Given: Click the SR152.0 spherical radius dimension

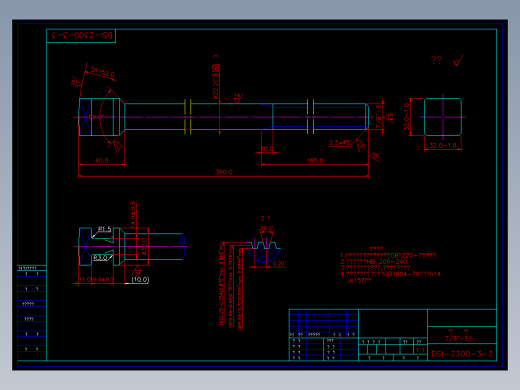Looking at the screenshot, I should [102, 72].
